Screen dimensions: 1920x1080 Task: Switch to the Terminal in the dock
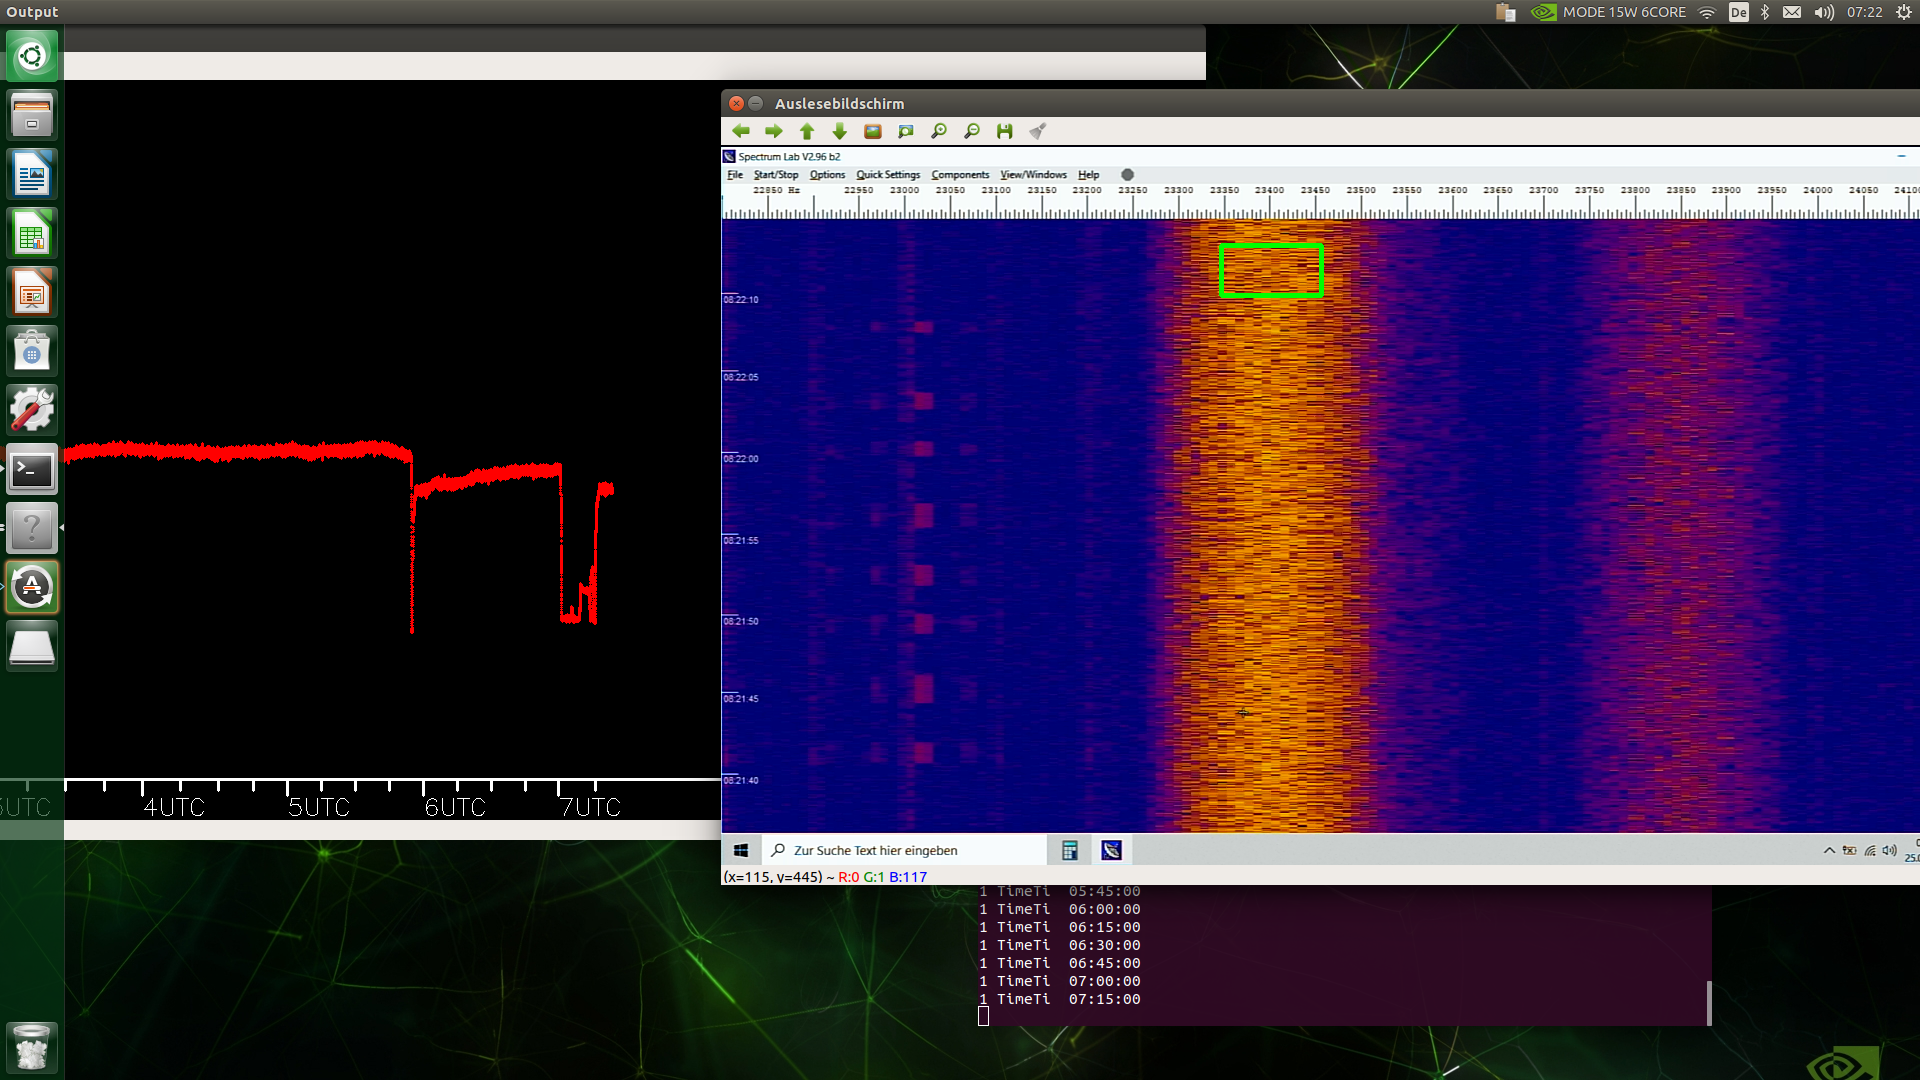tap(32, 469)
